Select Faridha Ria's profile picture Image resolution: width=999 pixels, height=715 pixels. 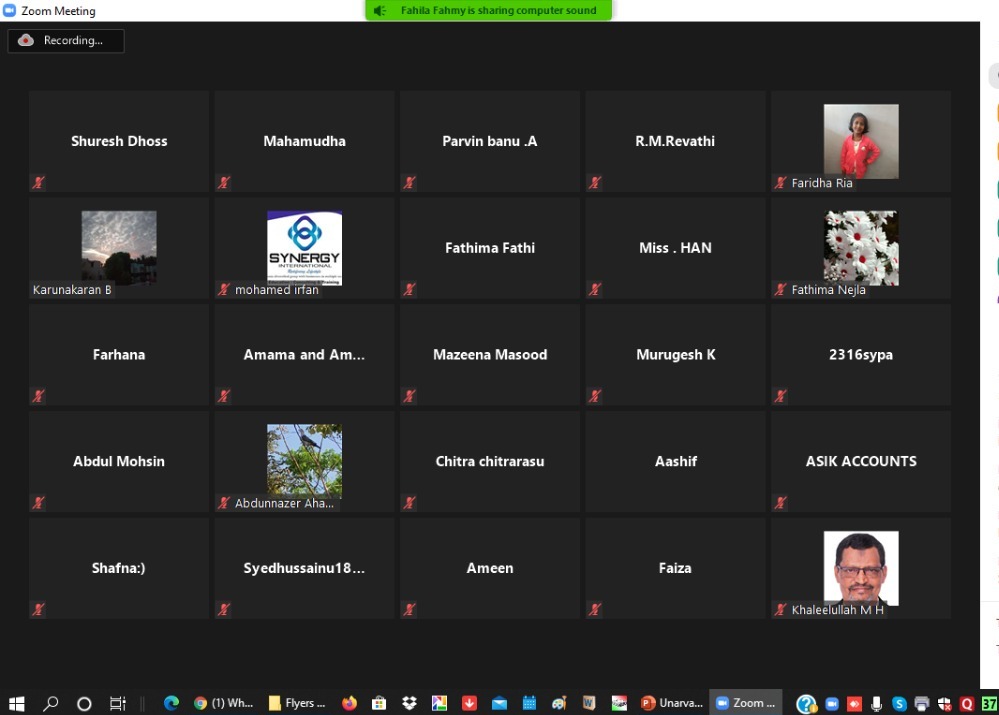860,141
